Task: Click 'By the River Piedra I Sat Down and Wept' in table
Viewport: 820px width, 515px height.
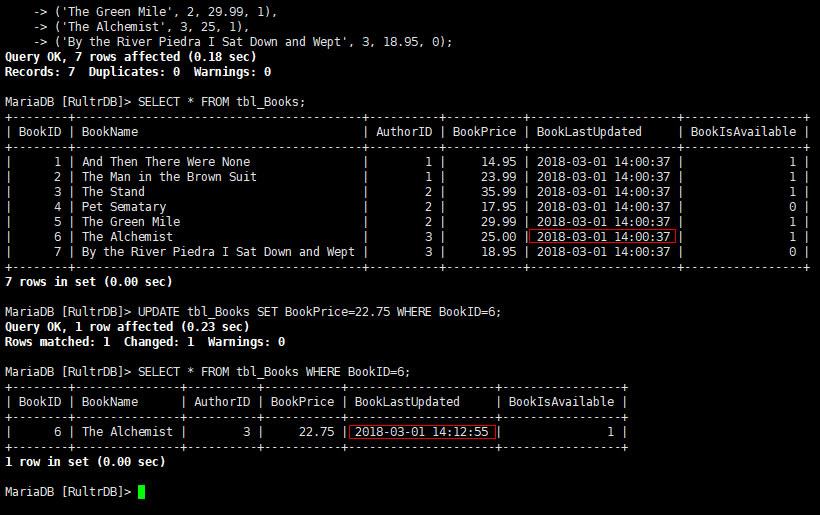Action: pos(218,252)
